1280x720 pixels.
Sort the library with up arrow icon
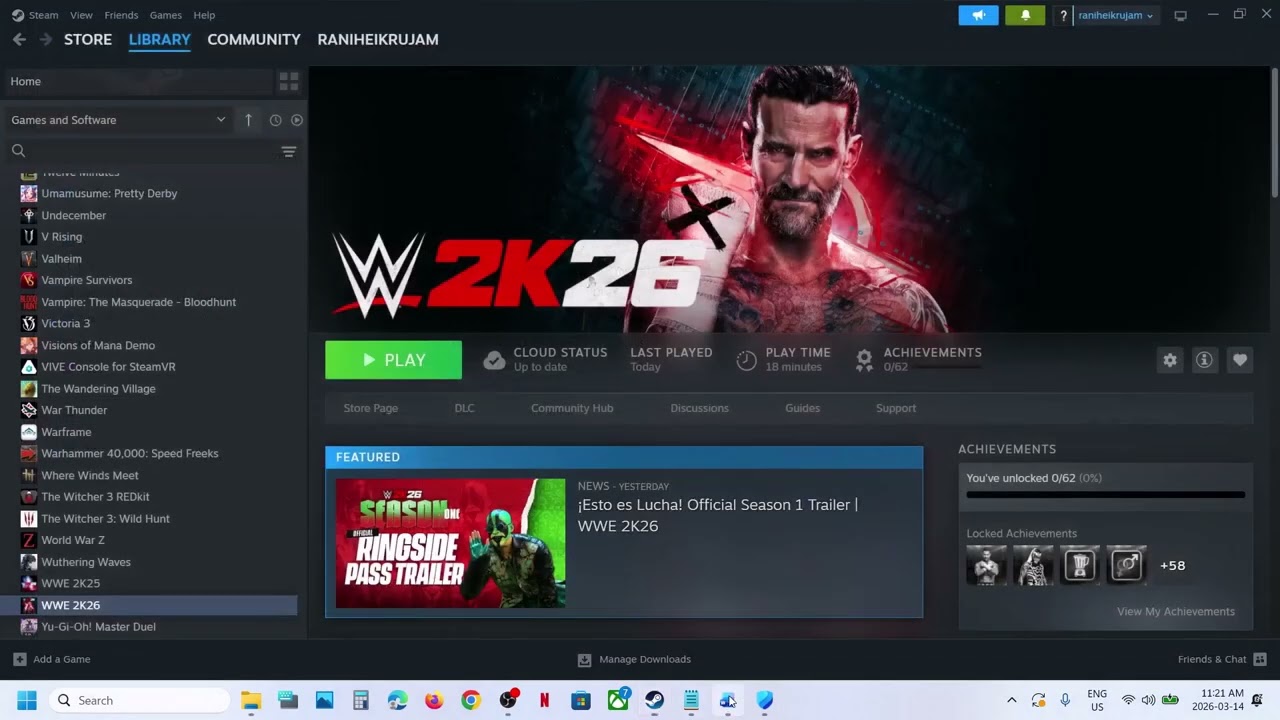[248, 120]
